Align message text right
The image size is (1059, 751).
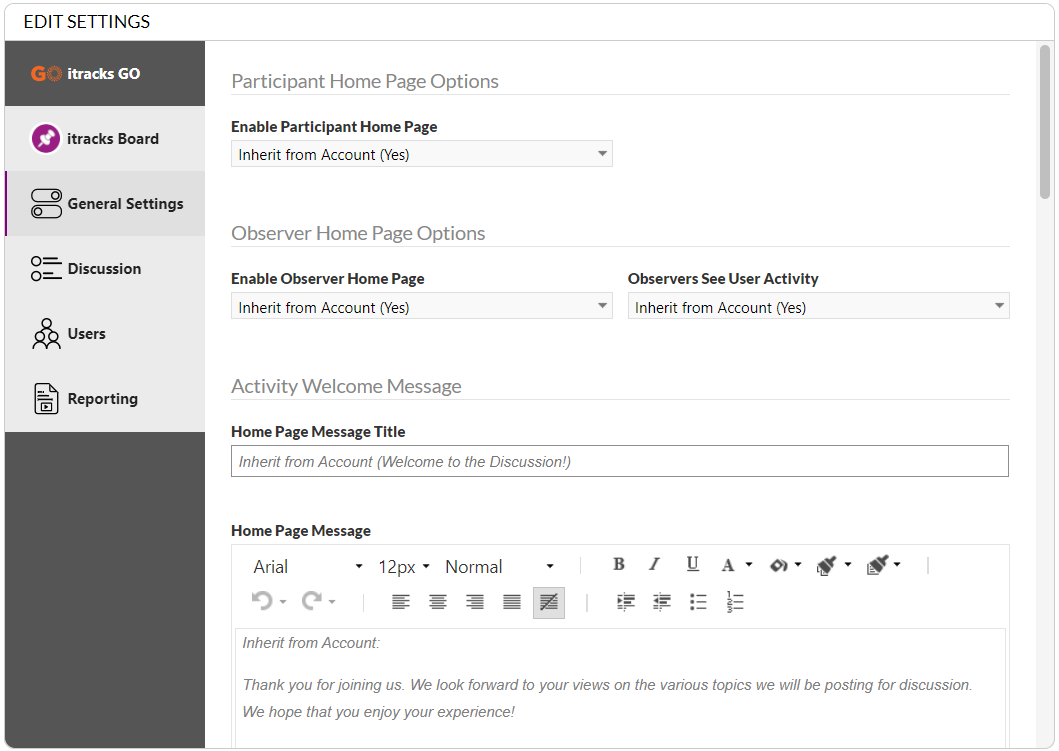click(x=475, y=602)
